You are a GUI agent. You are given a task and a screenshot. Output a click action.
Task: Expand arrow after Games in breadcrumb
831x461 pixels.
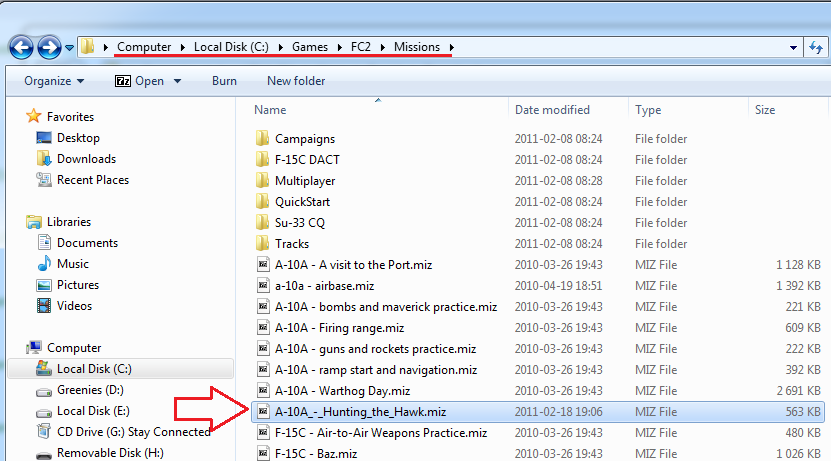coord(340,48)
